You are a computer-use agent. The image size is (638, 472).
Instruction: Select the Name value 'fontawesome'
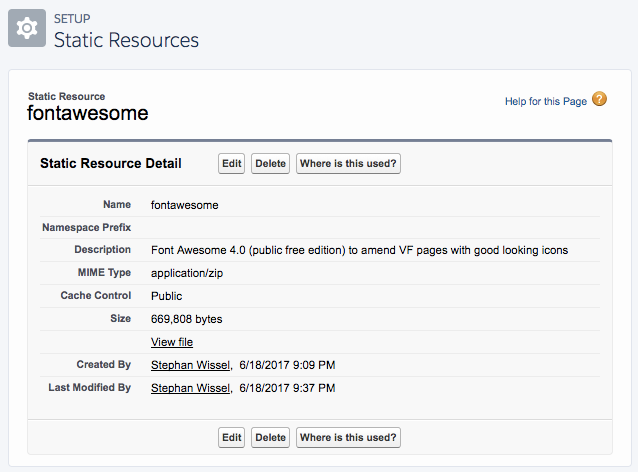pyautogui.click(x=185, y=205)
